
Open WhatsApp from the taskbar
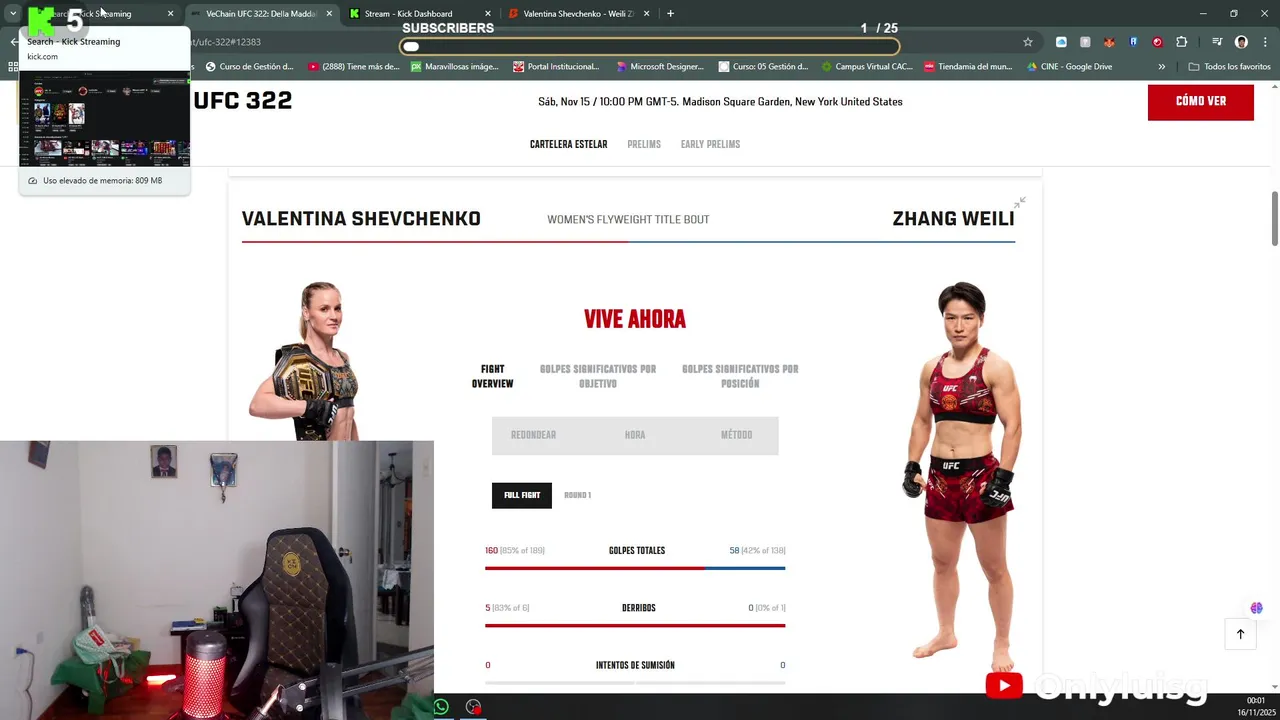441,707
